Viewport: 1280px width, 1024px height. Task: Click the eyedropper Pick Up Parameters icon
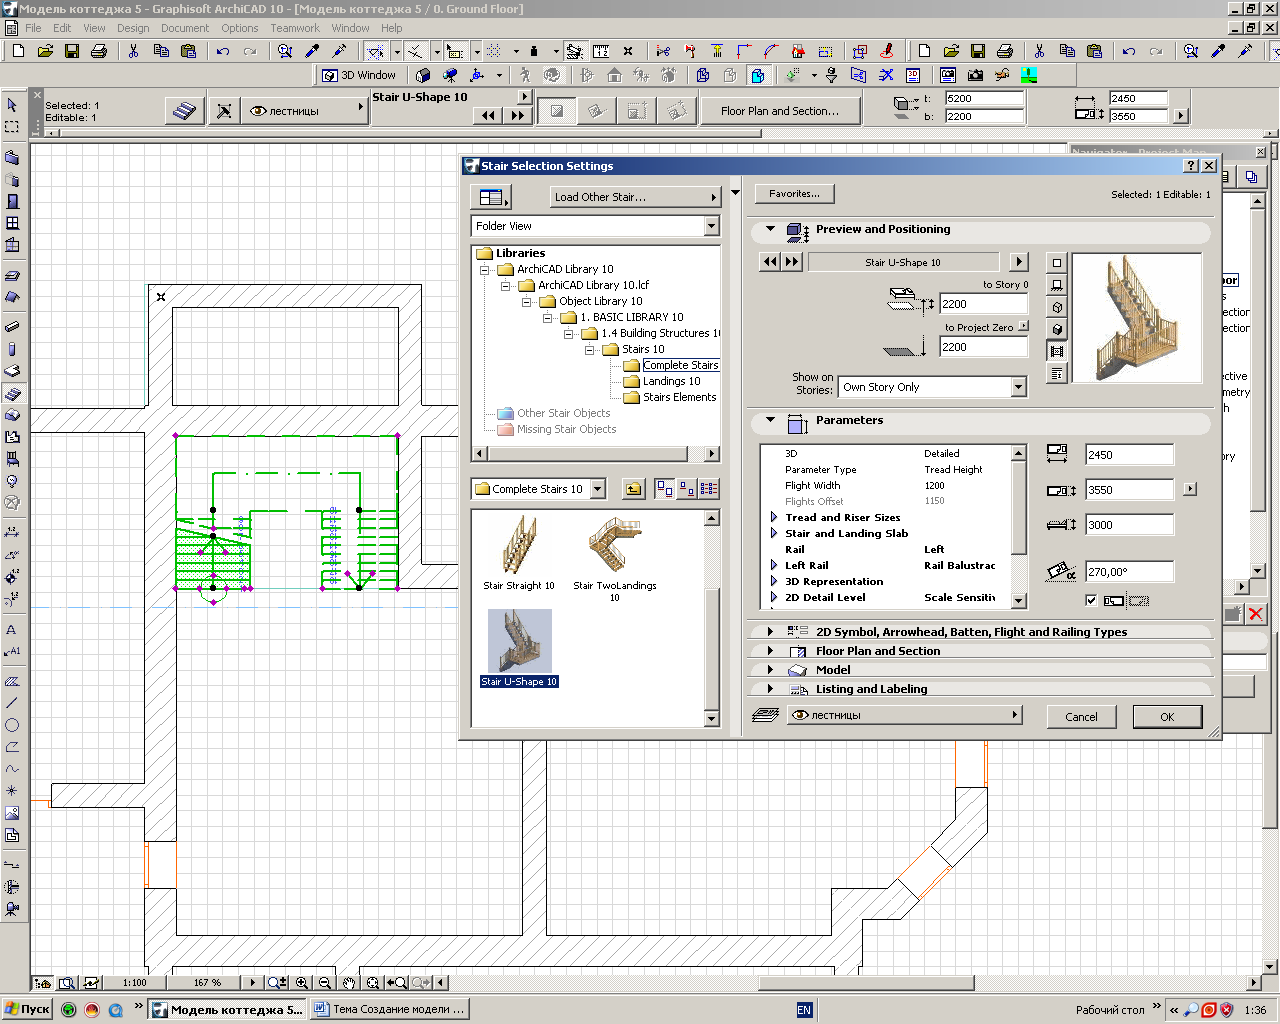pyautogui.click(x=312, y=51)
